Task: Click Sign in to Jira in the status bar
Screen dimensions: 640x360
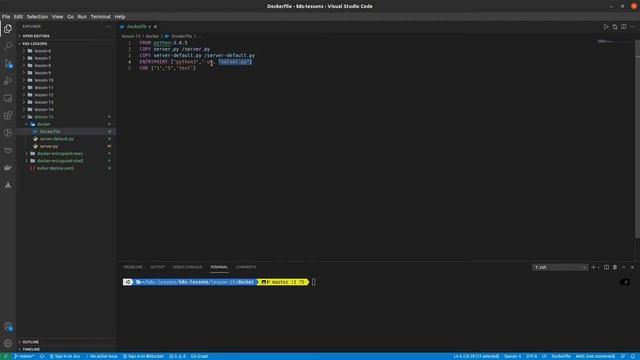Action: pos(64,356)
